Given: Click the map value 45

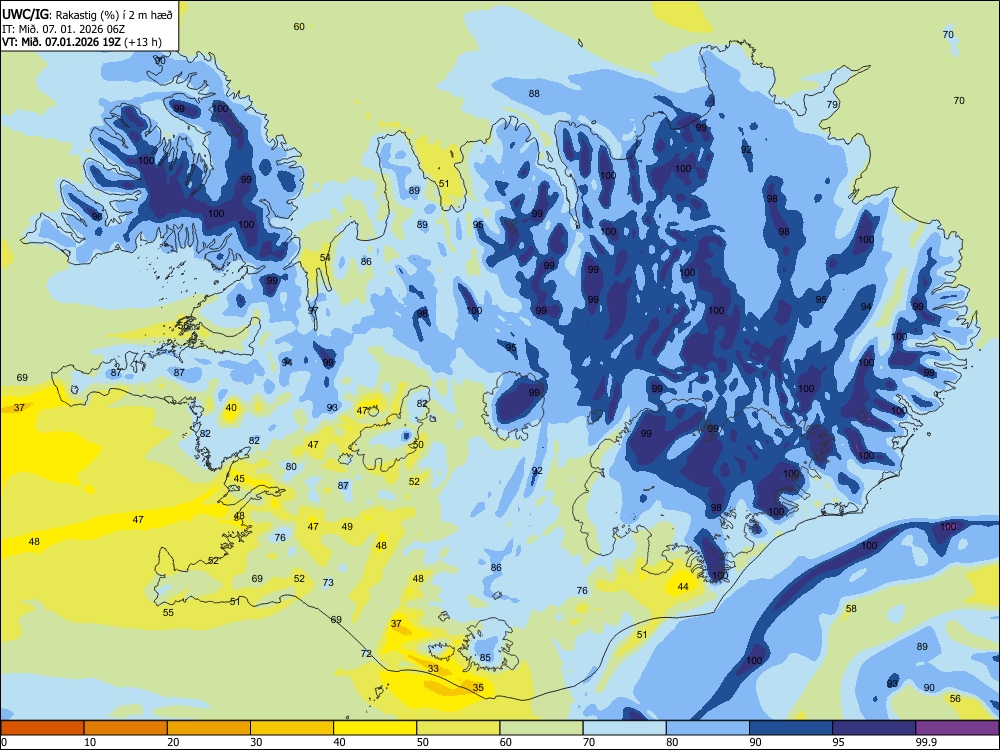Looking at the screenshot, I should 239,478.
